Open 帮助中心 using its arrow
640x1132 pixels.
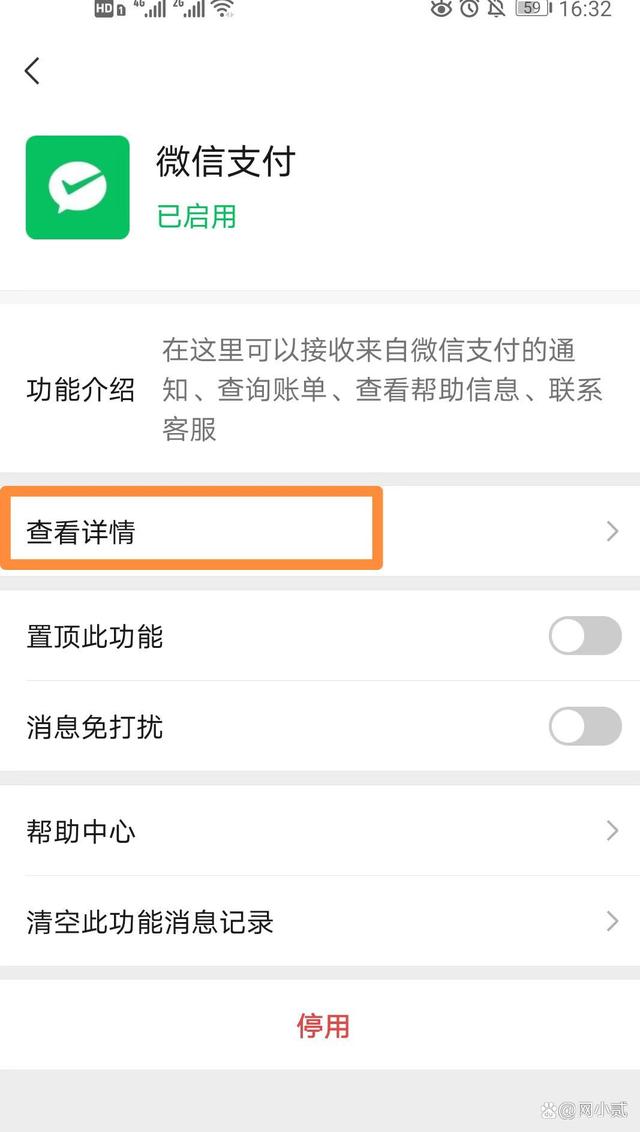pos(612,831)
